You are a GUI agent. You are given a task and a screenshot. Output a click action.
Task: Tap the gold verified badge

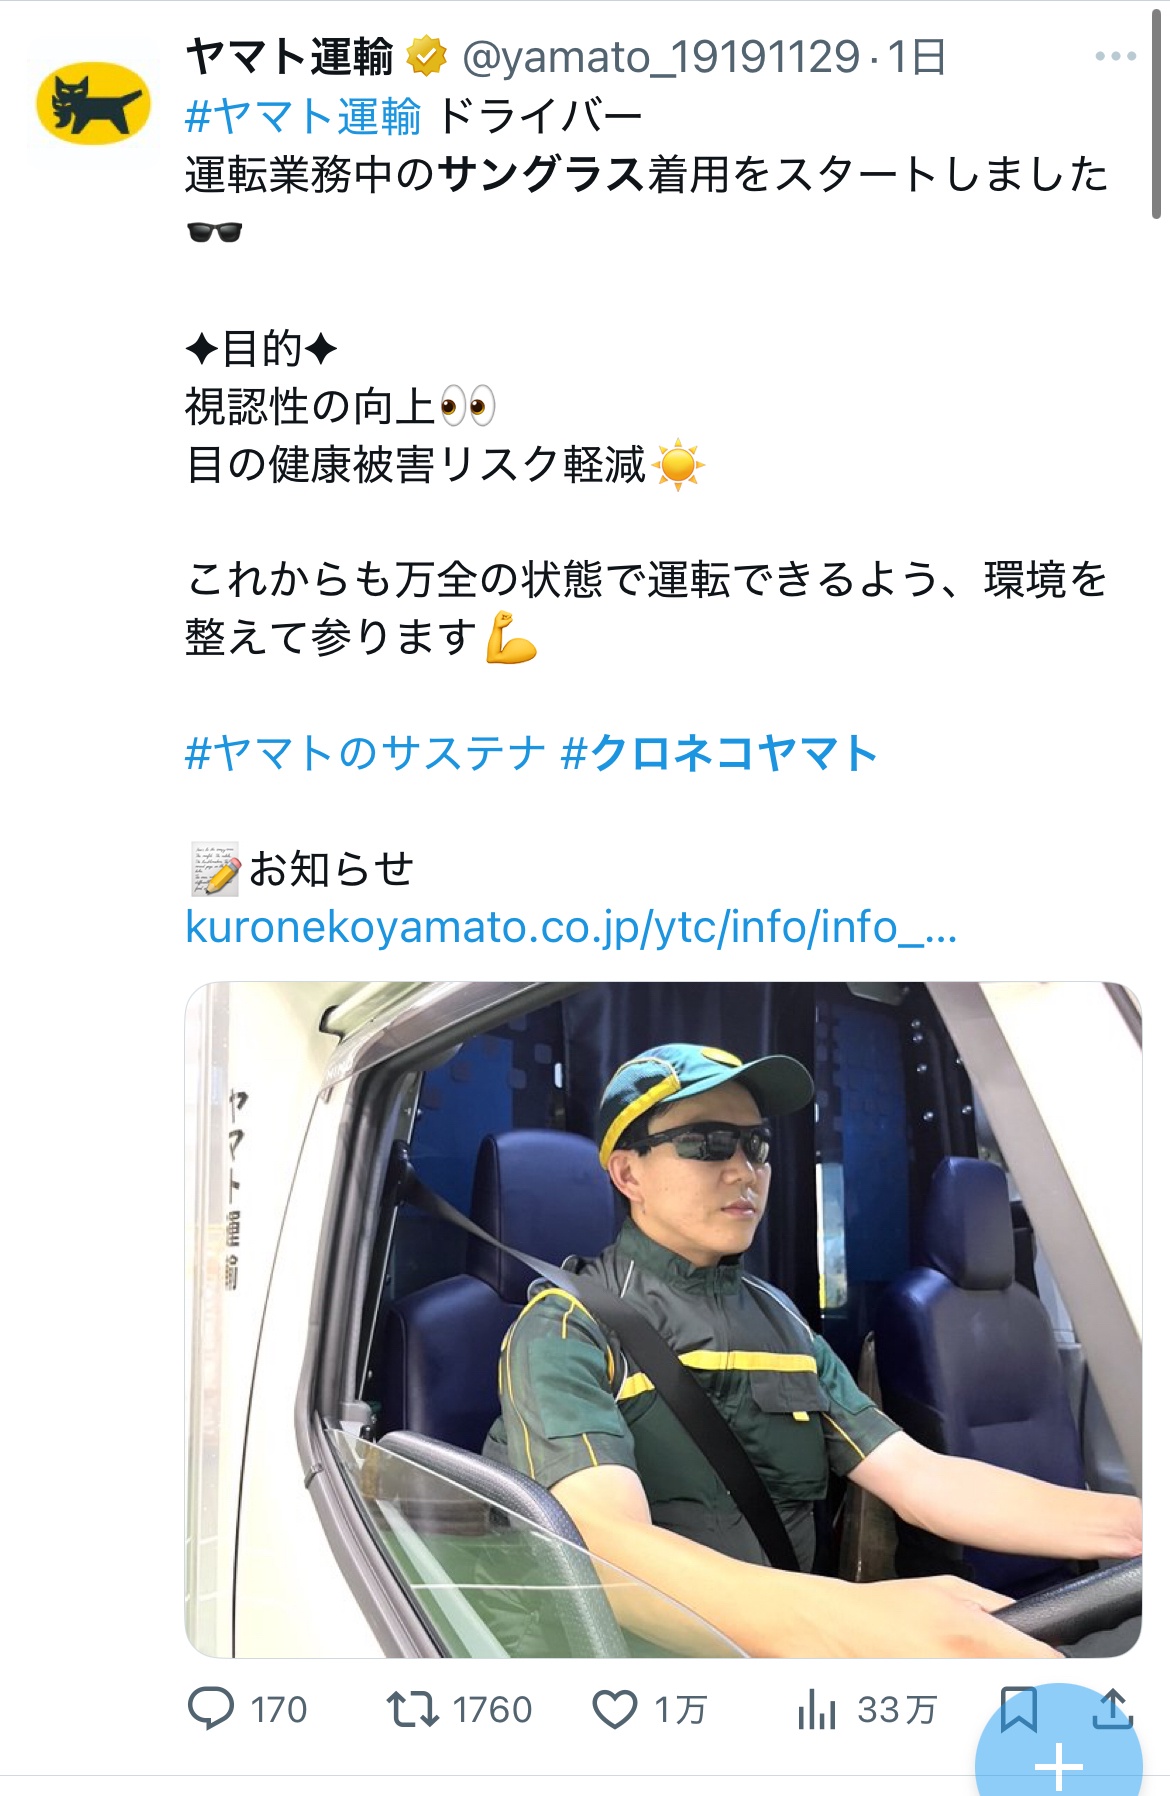[x=427, y=57]
